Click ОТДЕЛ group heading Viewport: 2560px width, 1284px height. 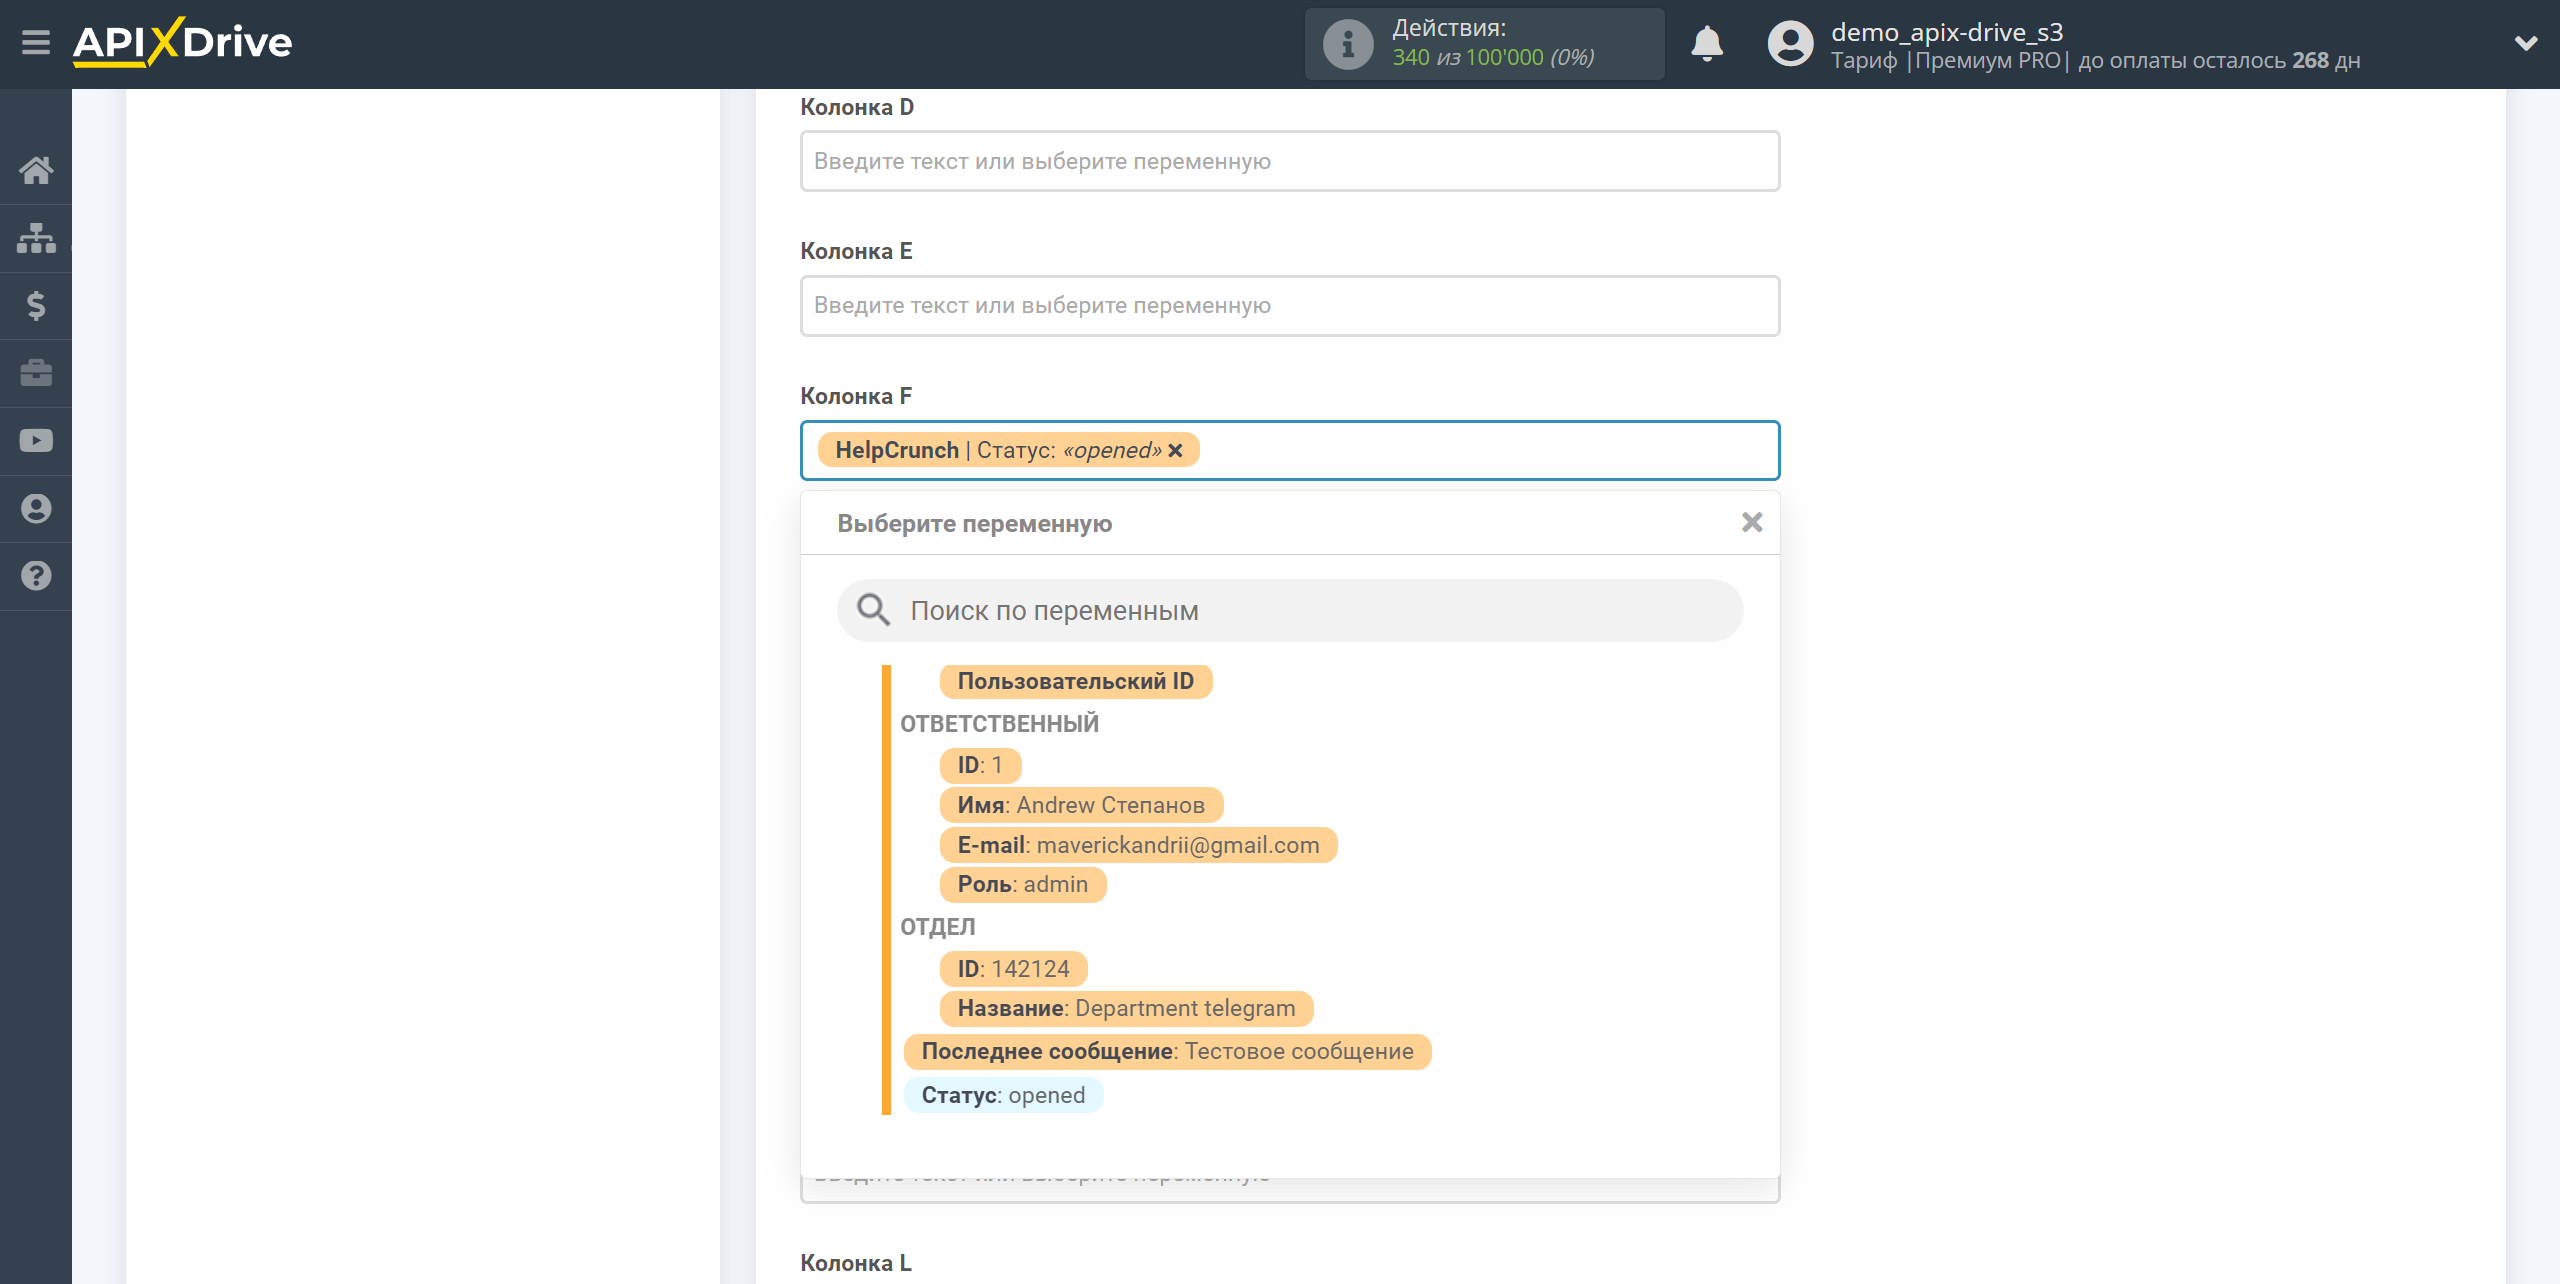click(x=938, y=927)
